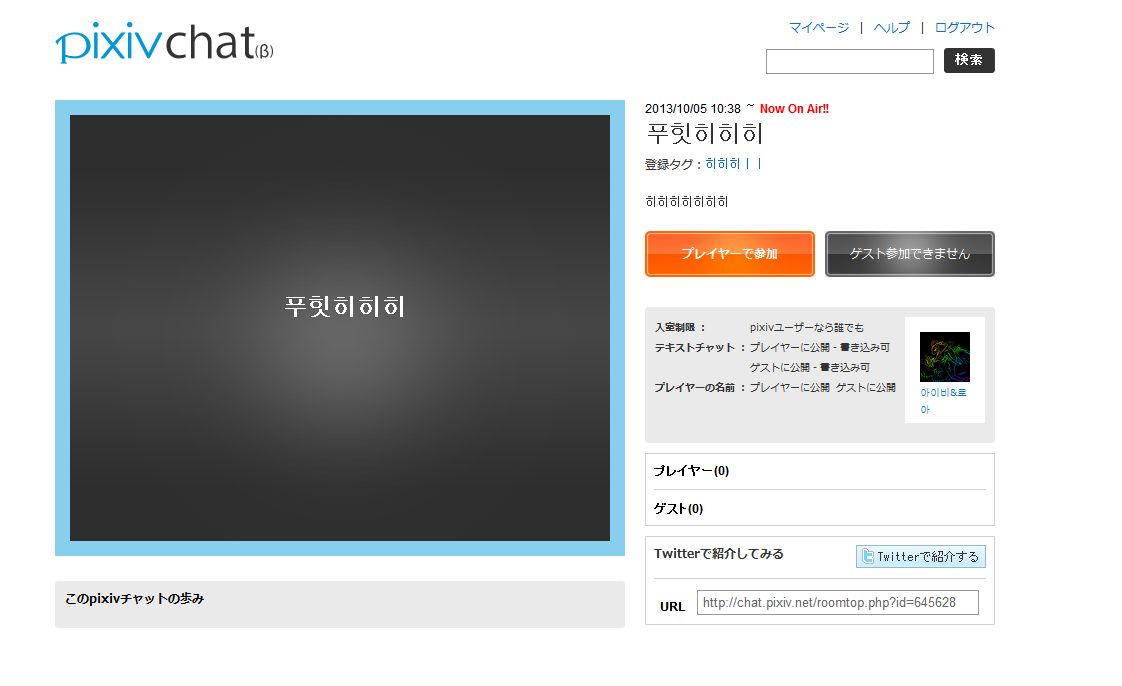
Task: Click ログアウト to log out
Action: (964, 28)
